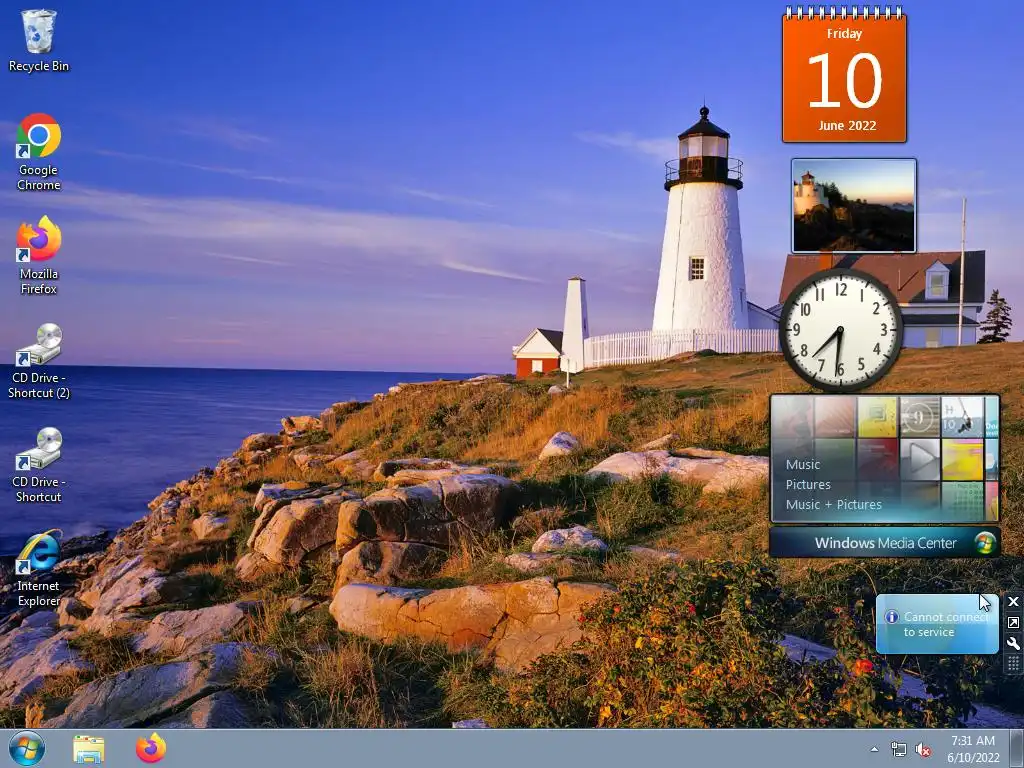Select the CD Drive - Shortcut icon
This screenshot has width=1024, height=768.
[x=39, y=464]
